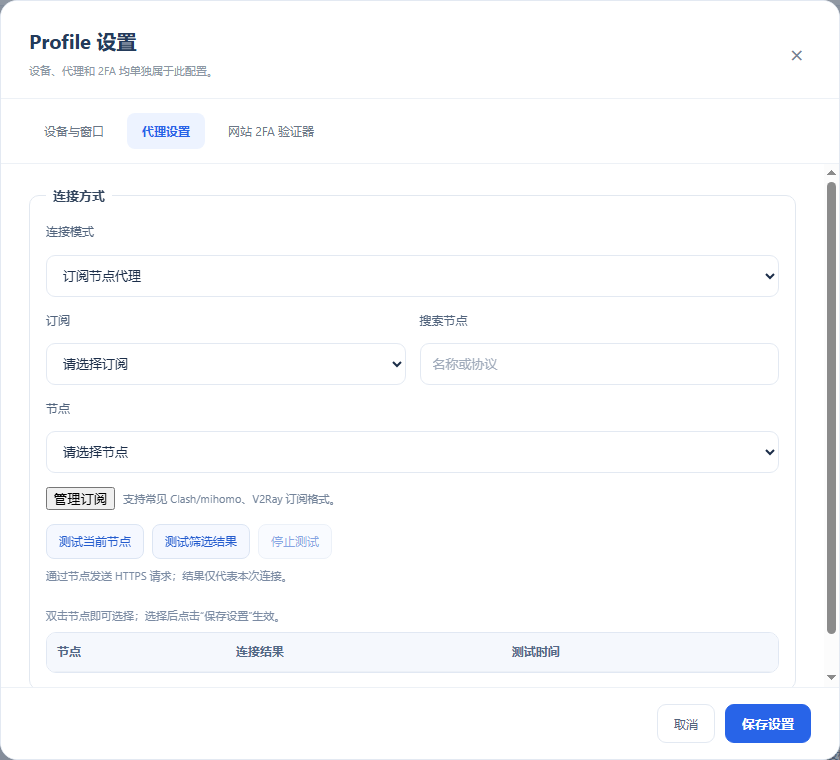
Task: Expand the 请选择订阅 dropdown
Action: (x=226, y=364)
